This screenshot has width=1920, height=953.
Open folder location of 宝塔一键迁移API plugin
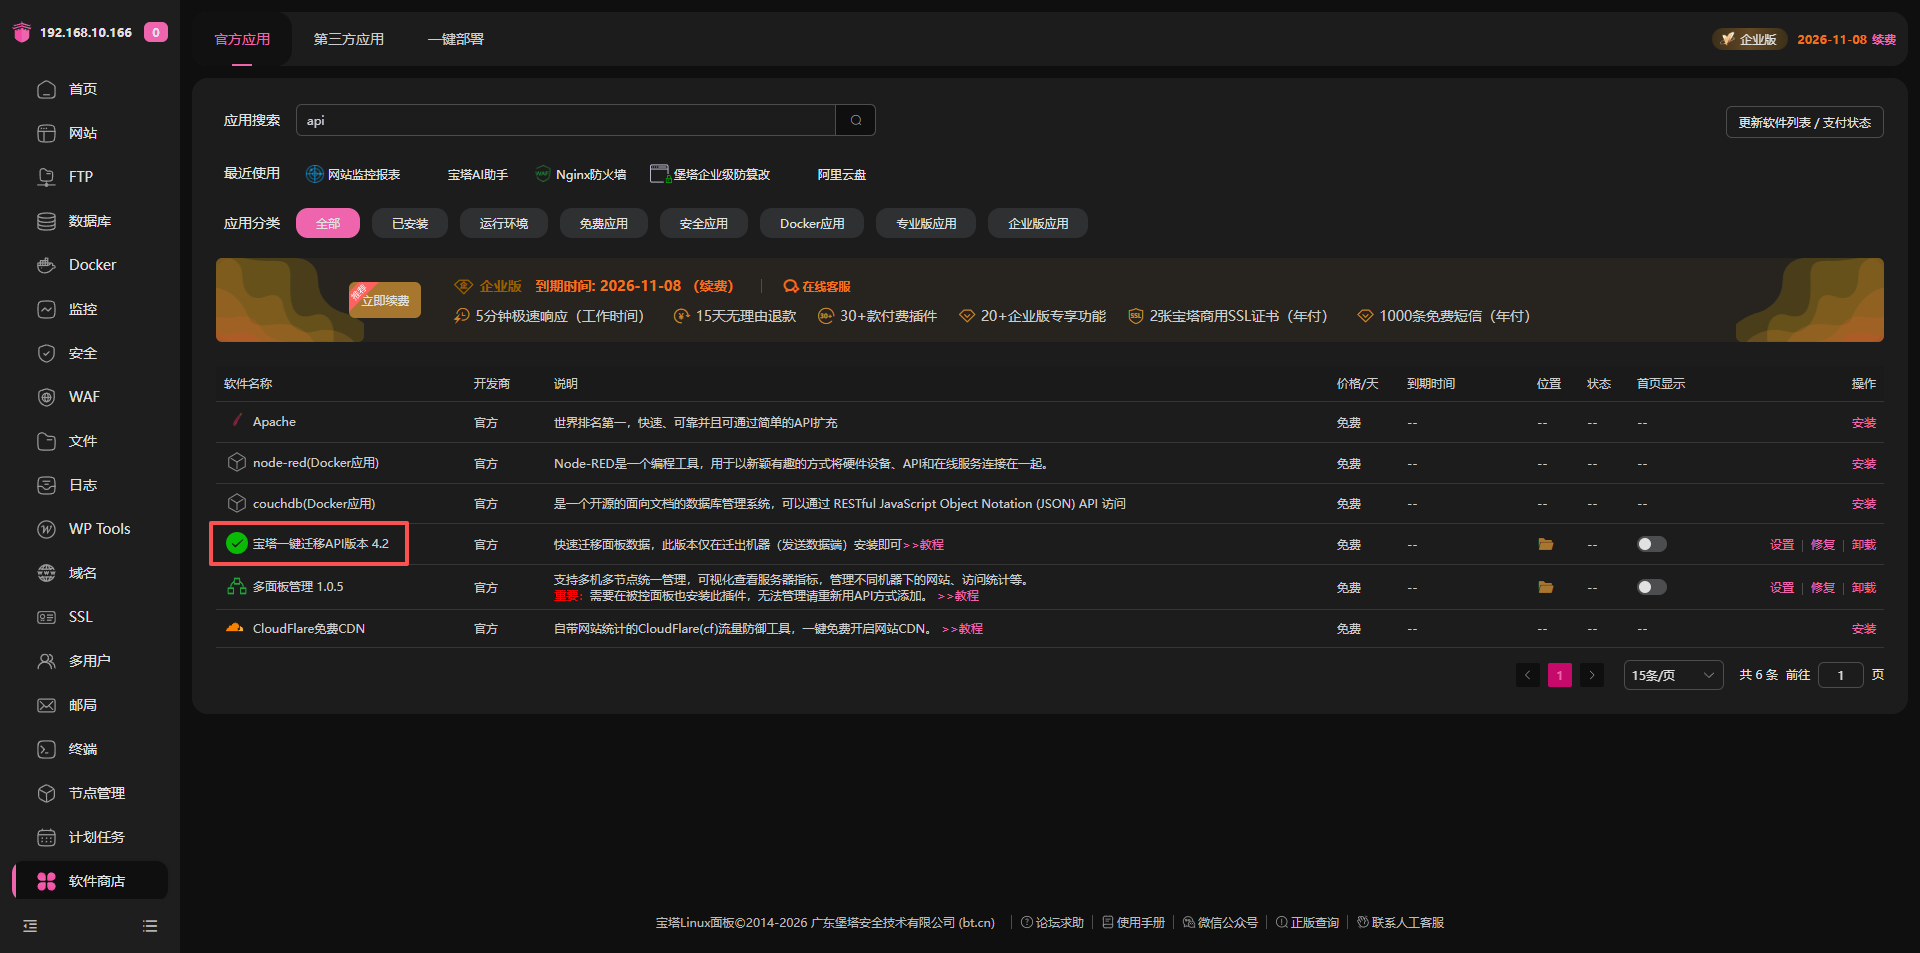(x=1545, y=544)
